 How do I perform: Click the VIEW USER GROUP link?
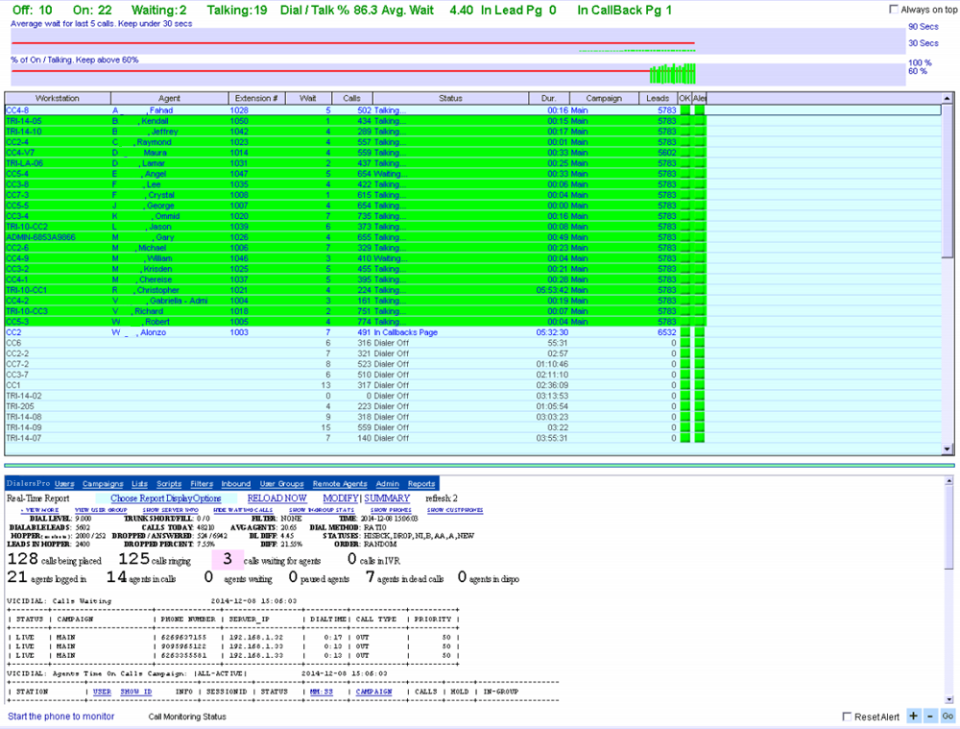click(x=101, y=510)
